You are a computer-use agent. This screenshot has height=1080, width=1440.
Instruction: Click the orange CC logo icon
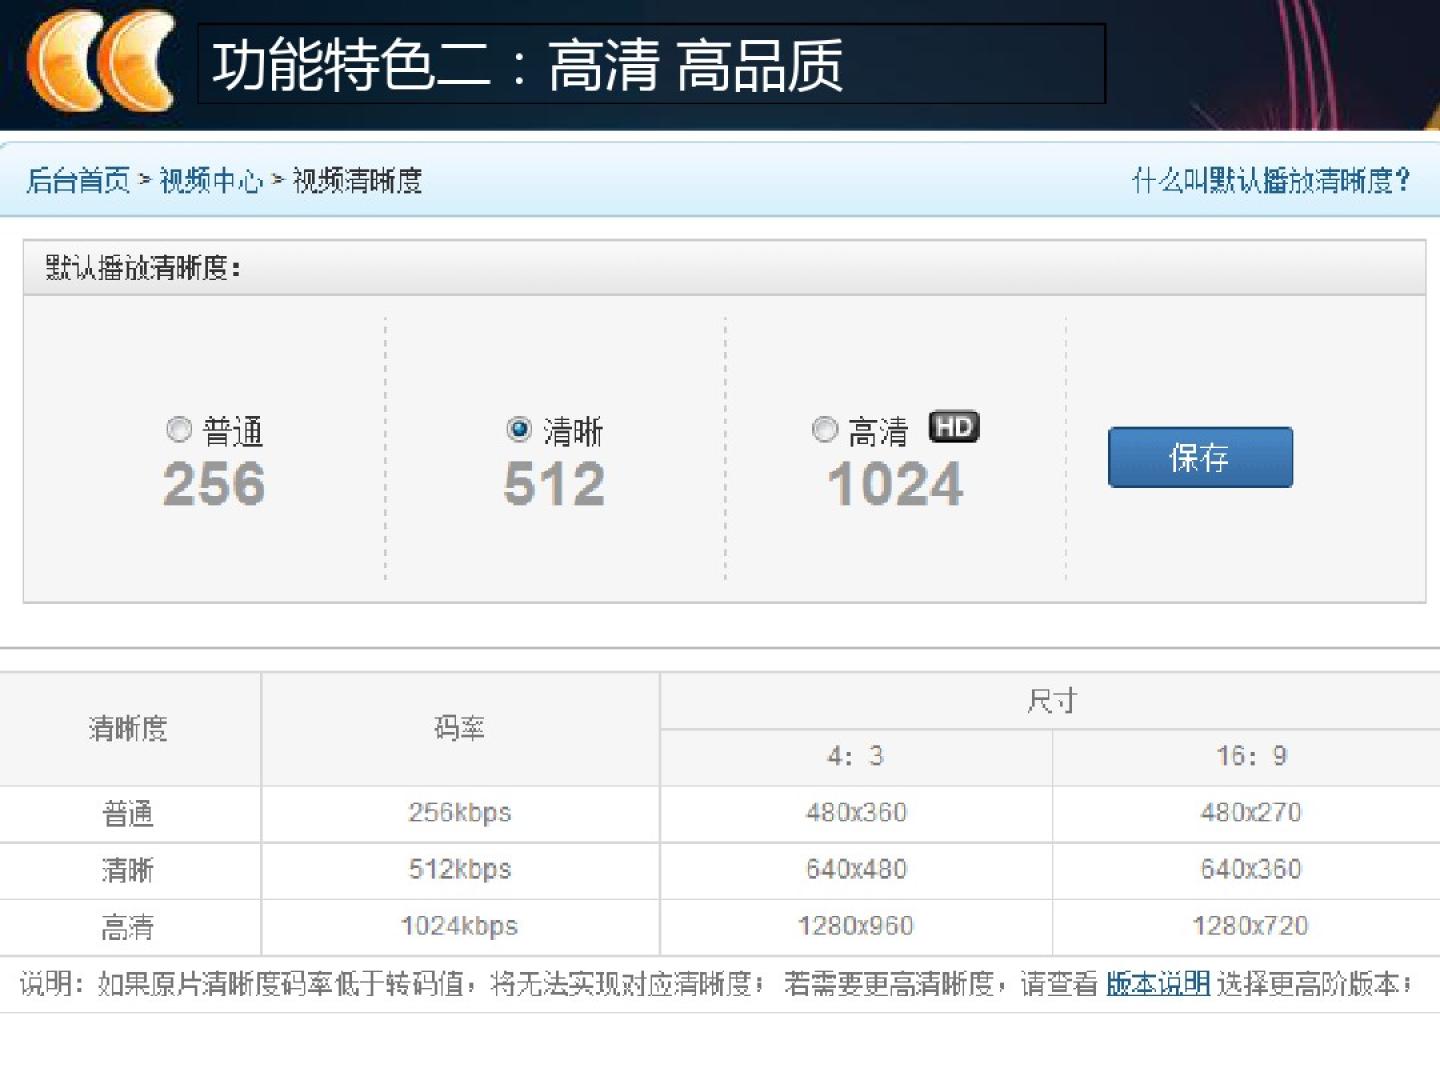pyautogui.click(x=100, y=62)
